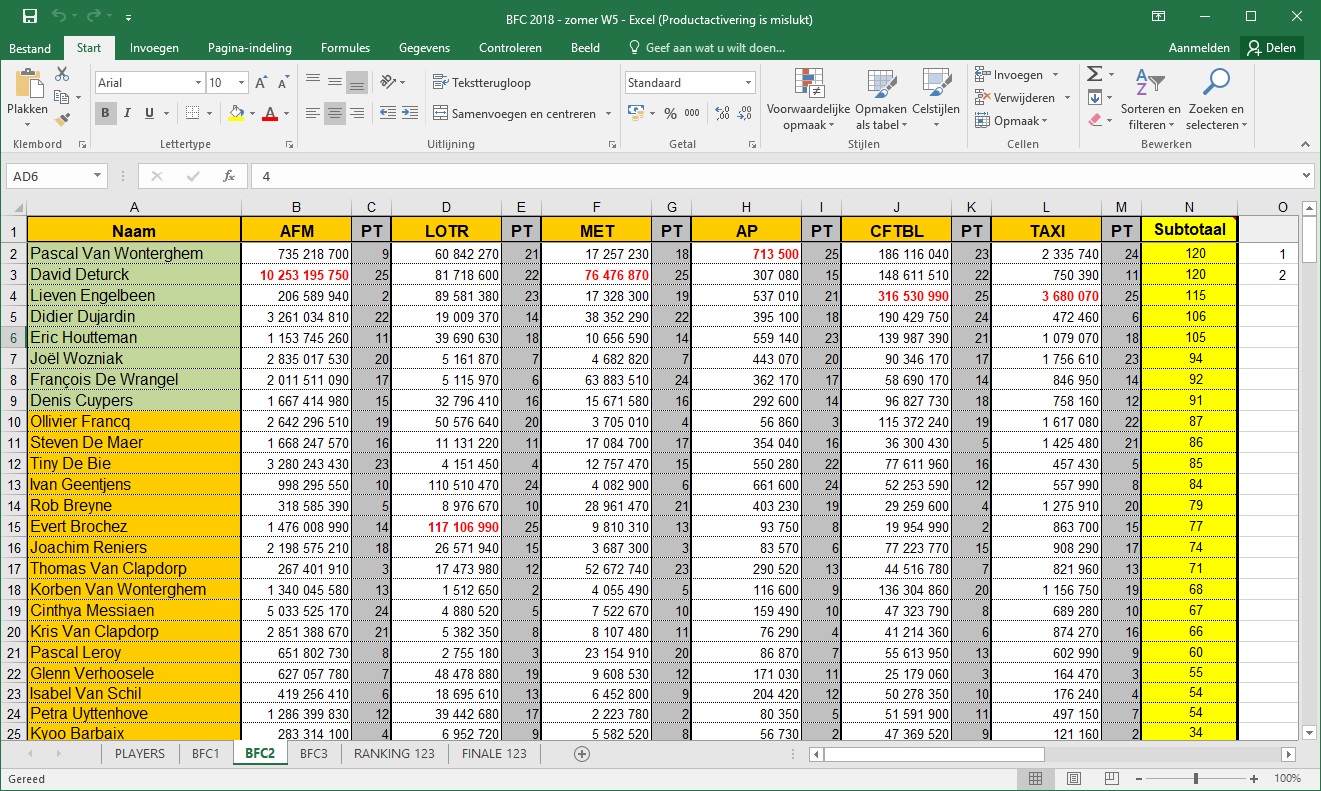Screen dimensions: 1321x791
Task: Switch to the Formules ribbon tab
Action: [345, 48]
